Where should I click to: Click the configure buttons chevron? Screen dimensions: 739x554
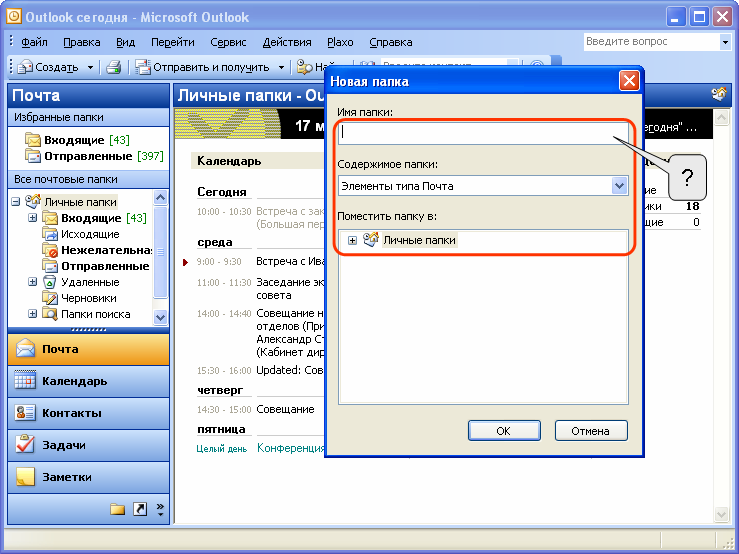[160, 509]
